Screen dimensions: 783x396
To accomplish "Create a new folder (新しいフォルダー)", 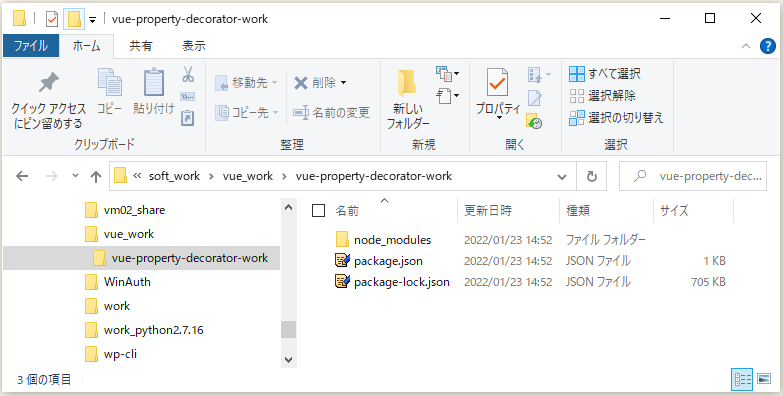I will [408, 98].
